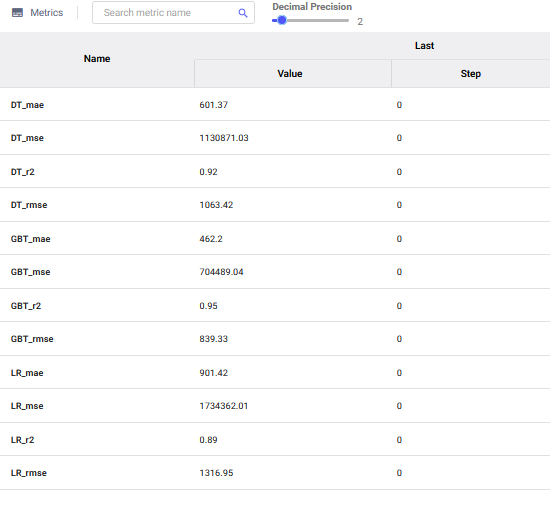Click the Last column group header
This screenshot has height=508, width=550.
[424, 46]
